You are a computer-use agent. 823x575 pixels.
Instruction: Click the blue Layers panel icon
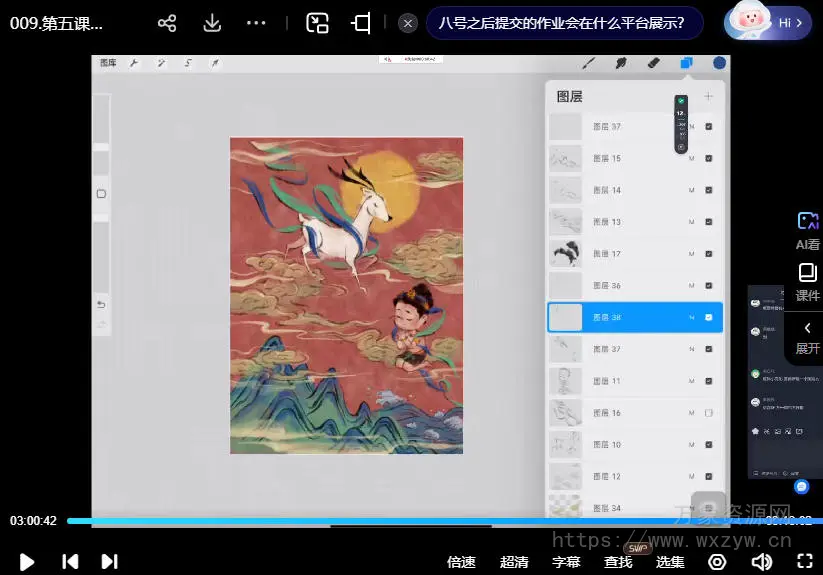point(686,63)
